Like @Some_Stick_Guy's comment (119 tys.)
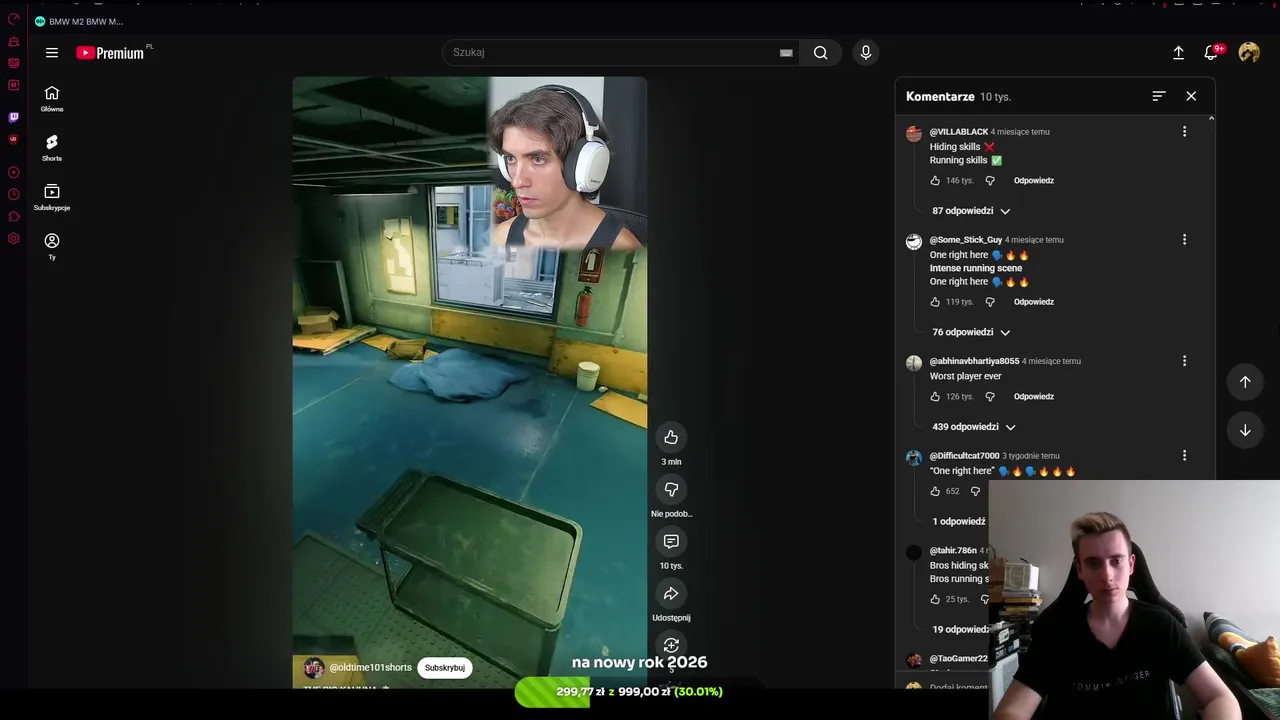Image resolution: width=1280 pixels, height=720 pixels. pyautogui.click(x=935, y=302)
